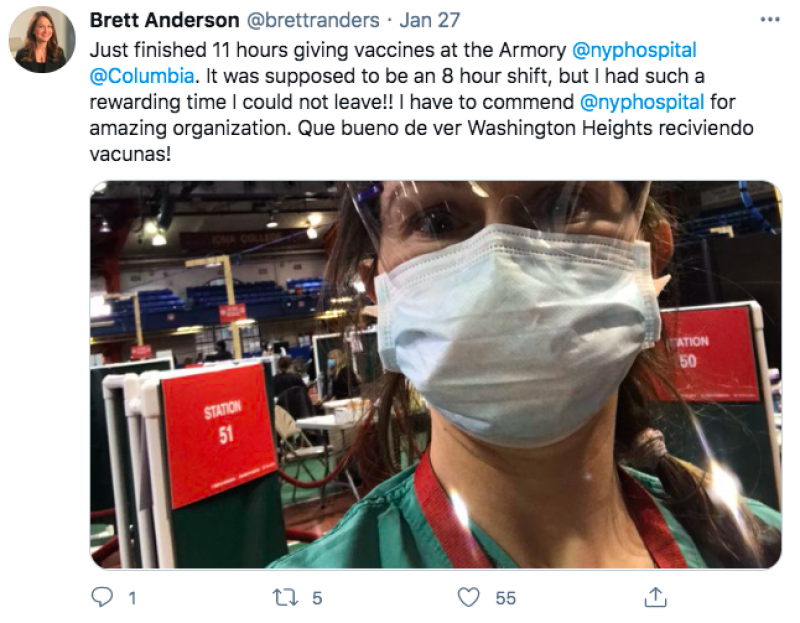Viewport: 800px width, 623px height.
Task: Open Brett Anderson's profile picture
Action: 42,40
